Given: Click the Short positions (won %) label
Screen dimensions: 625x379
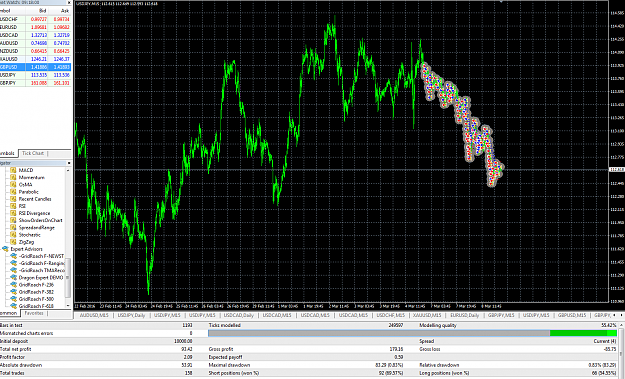Looking at the screenshot, I should click(234, 373).
